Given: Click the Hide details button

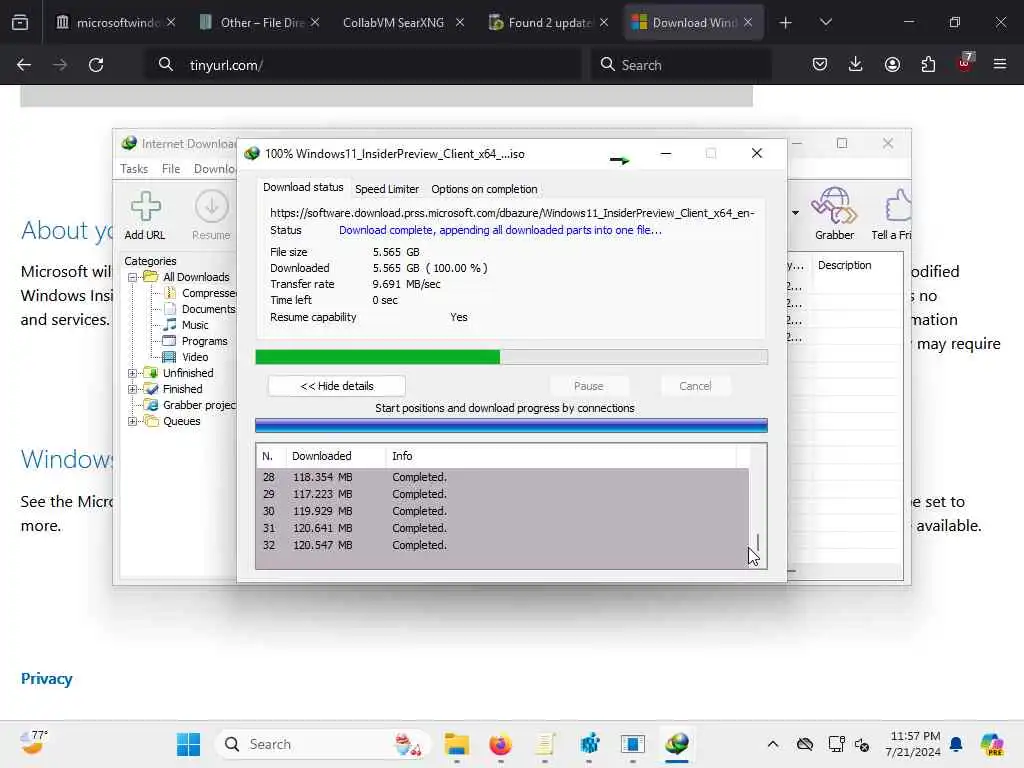Looking at the screenshot, I should point(336,386).
